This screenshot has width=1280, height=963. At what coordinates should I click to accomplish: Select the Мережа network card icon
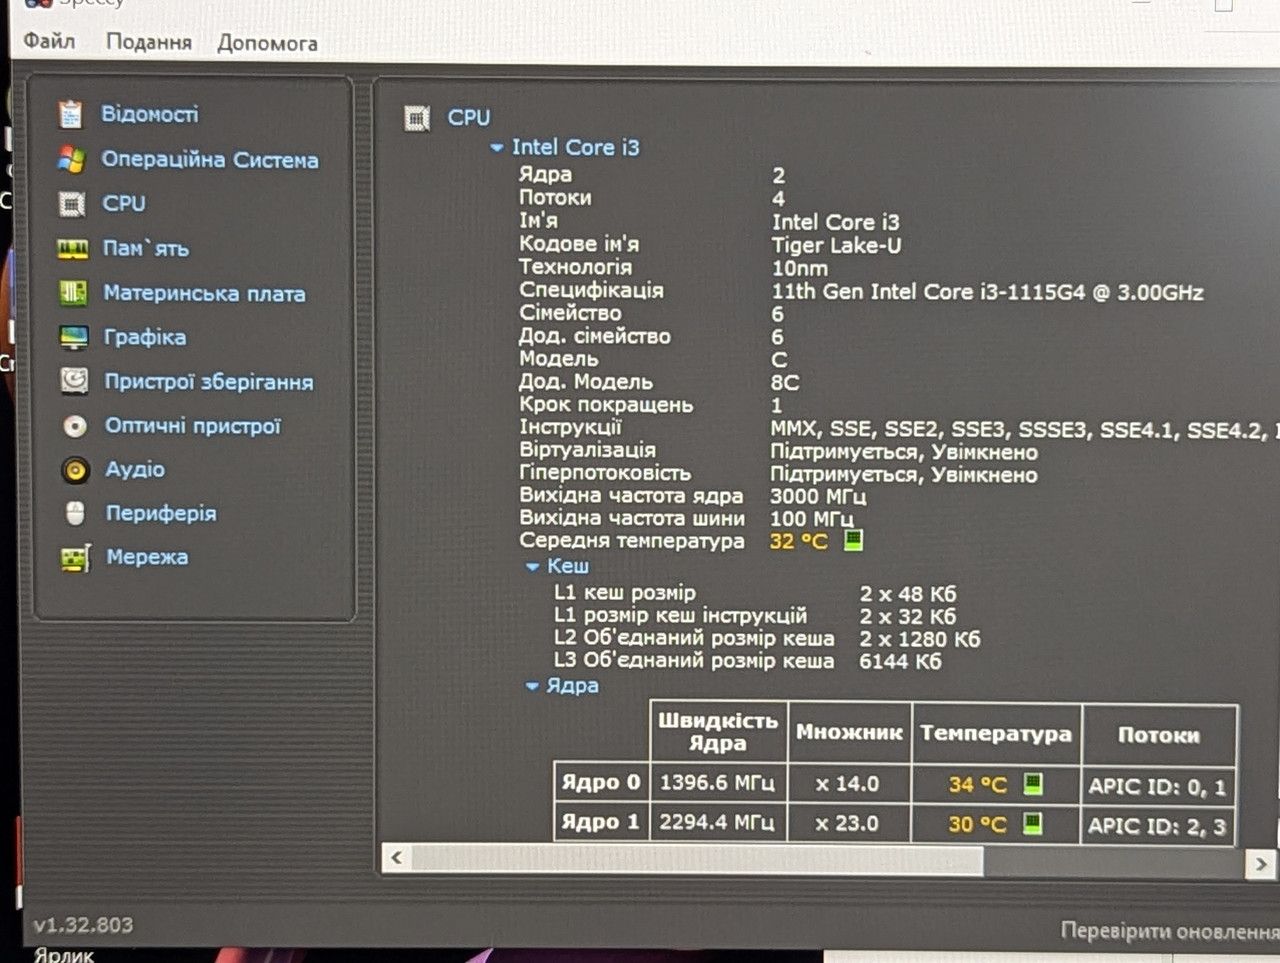pyautogui.click(x=76, y=557)
